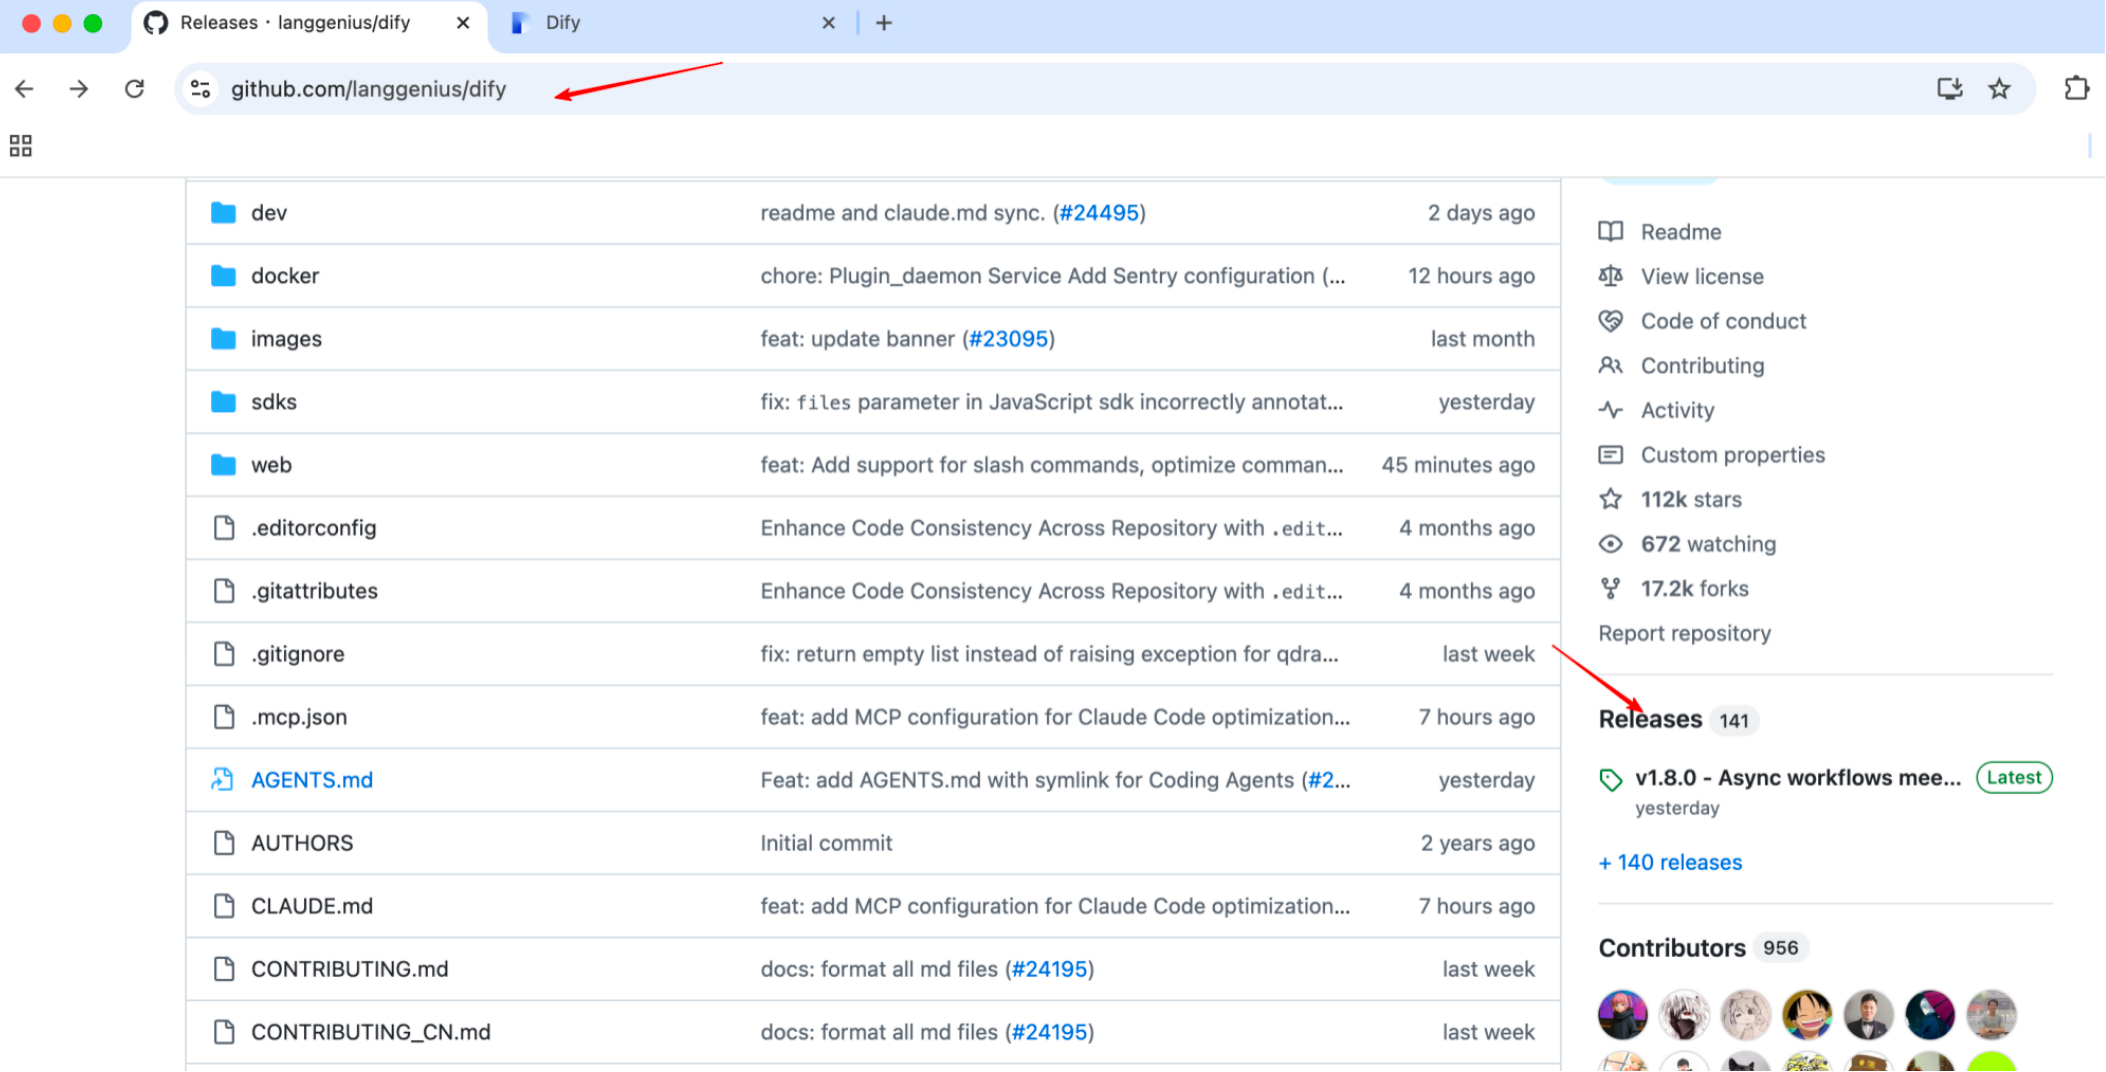The image size is (2106, 1072).
Task: Open the Custom properties link
Action: coord(1732,455)
